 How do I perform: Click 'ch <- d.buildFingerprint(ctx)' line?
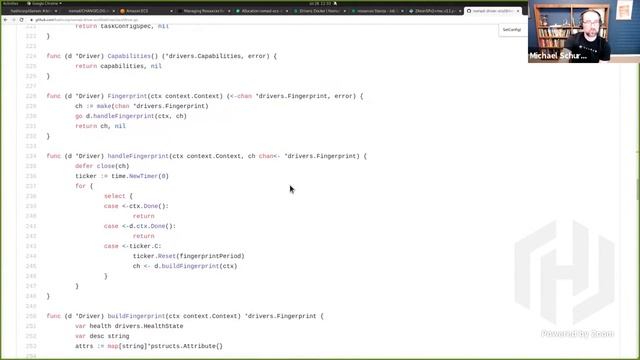tap(185, 266)
